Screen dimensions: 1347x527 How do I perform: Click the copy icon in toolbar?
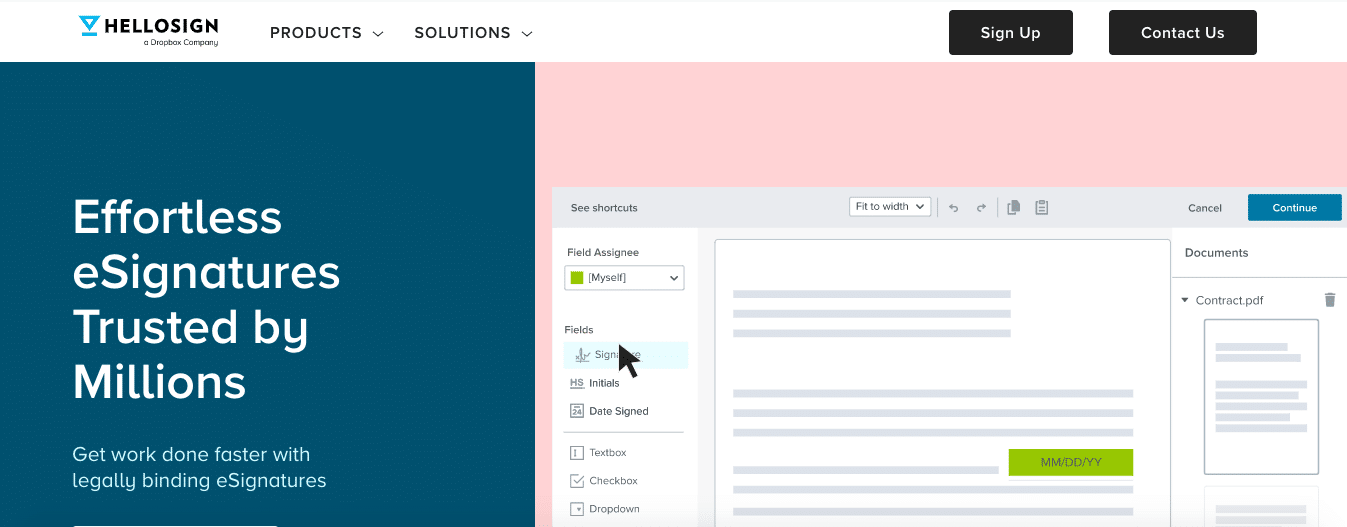(x=1013, y=208)
